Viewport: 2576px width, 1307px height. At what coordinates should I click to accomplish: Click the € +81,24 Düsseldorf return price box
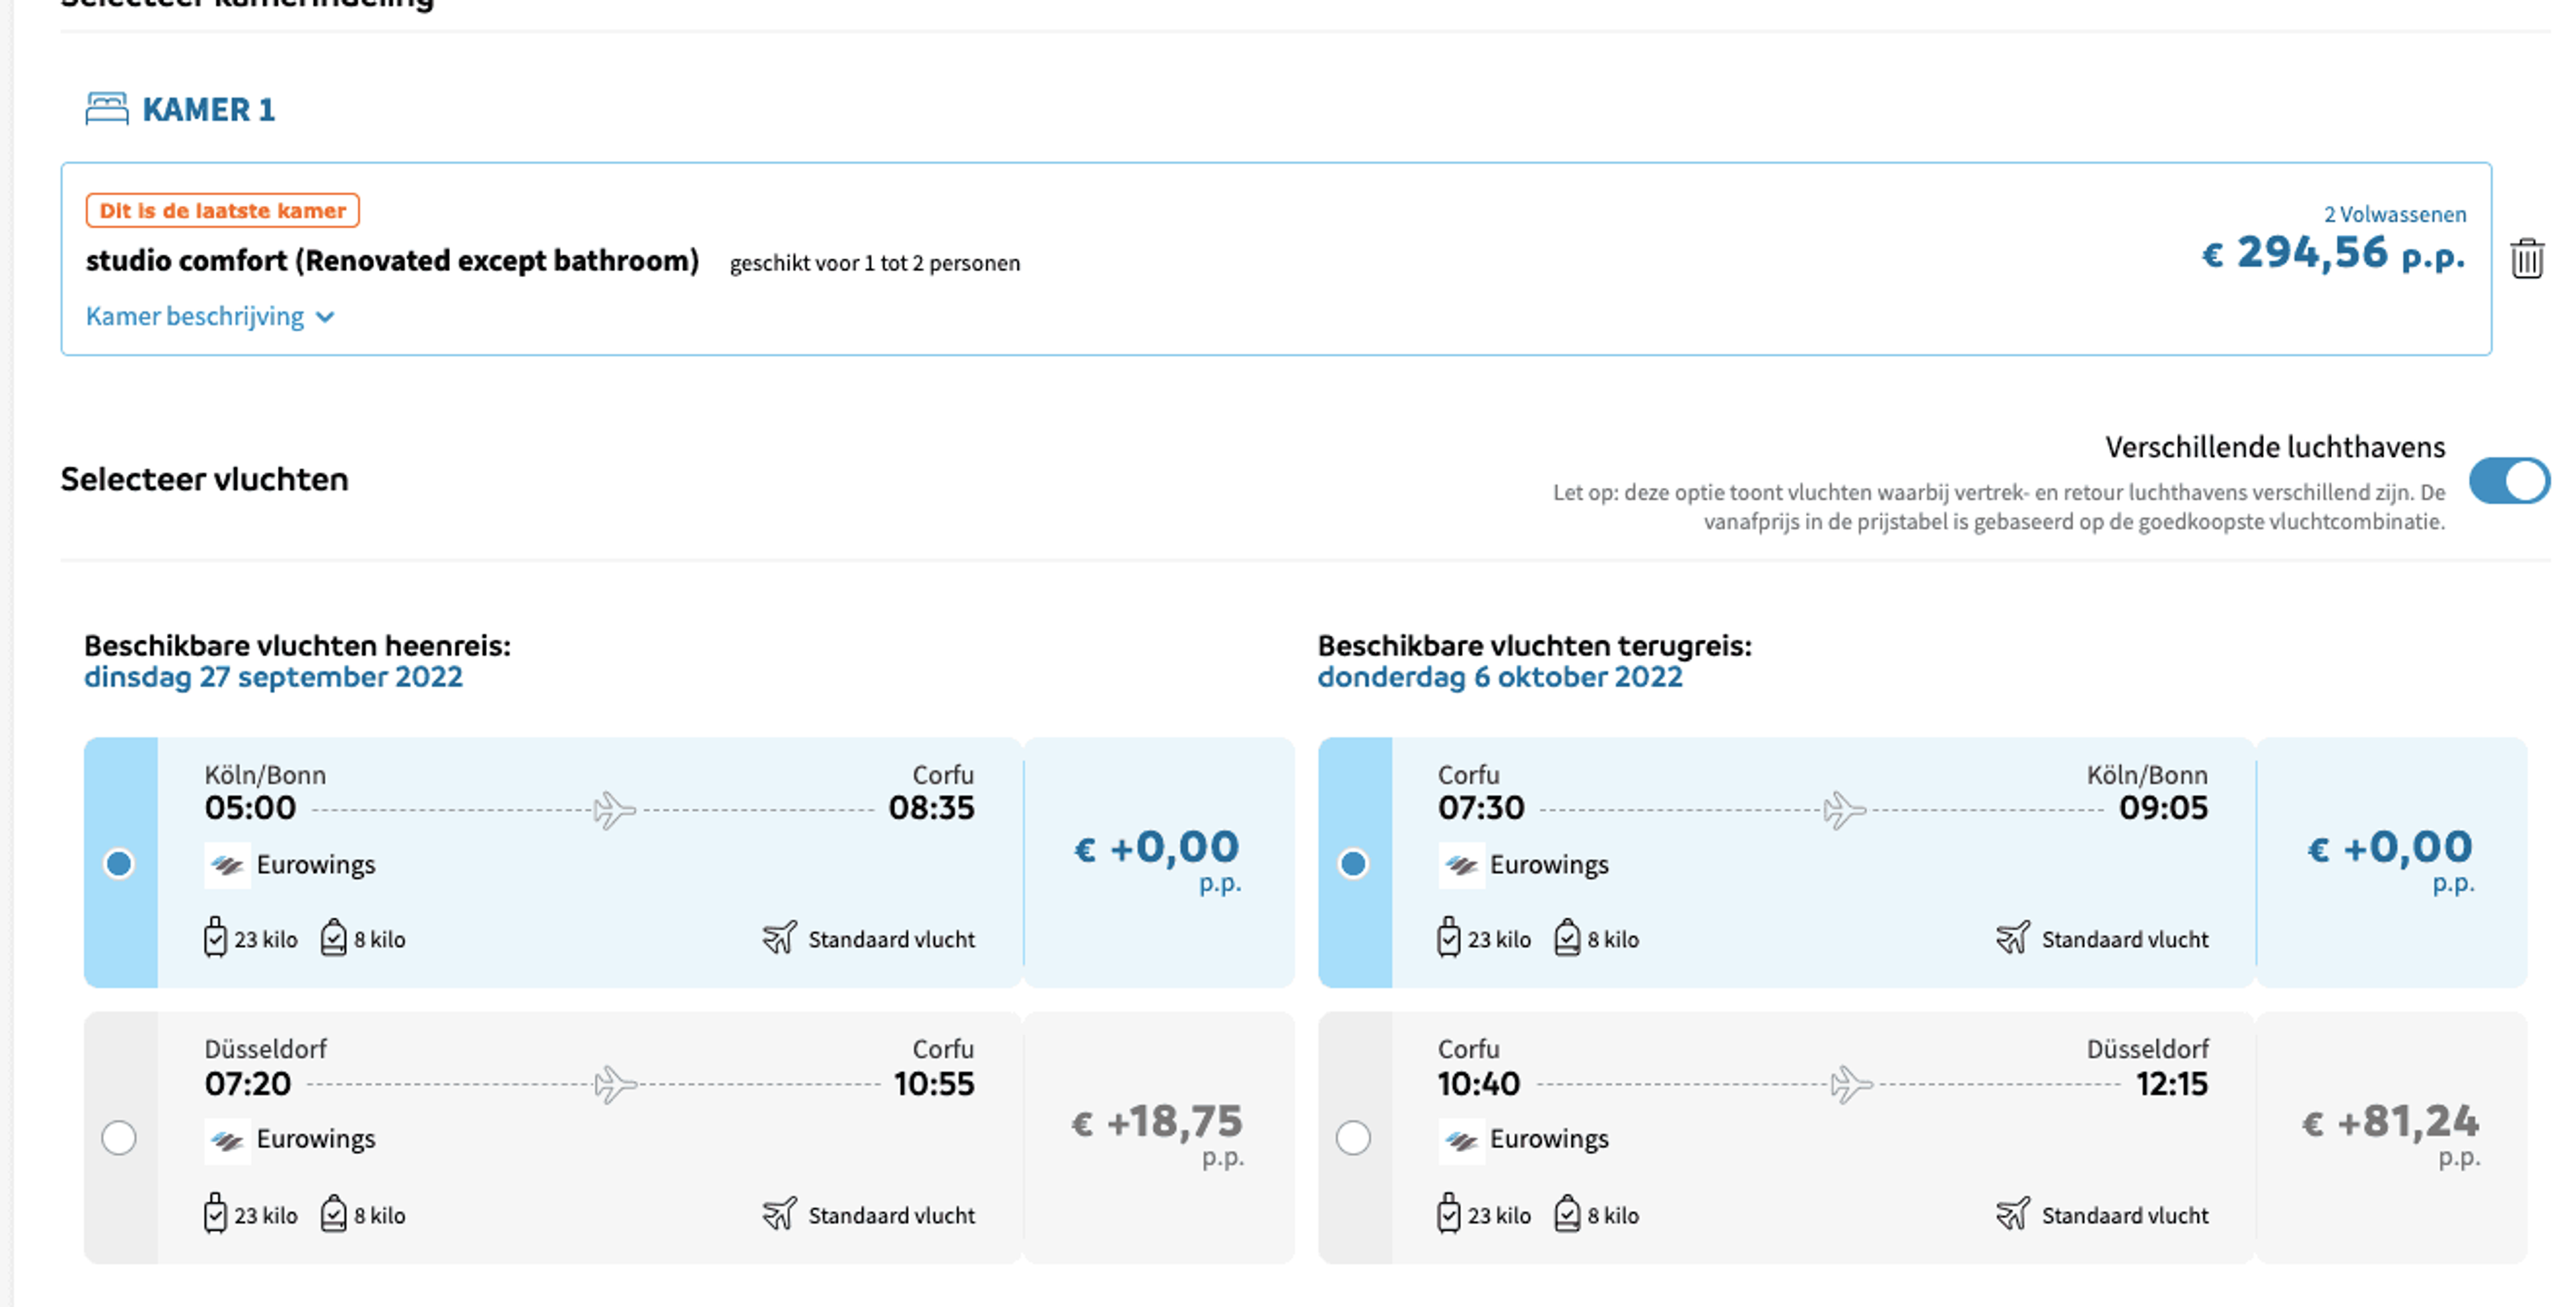coord(2392,1138)
